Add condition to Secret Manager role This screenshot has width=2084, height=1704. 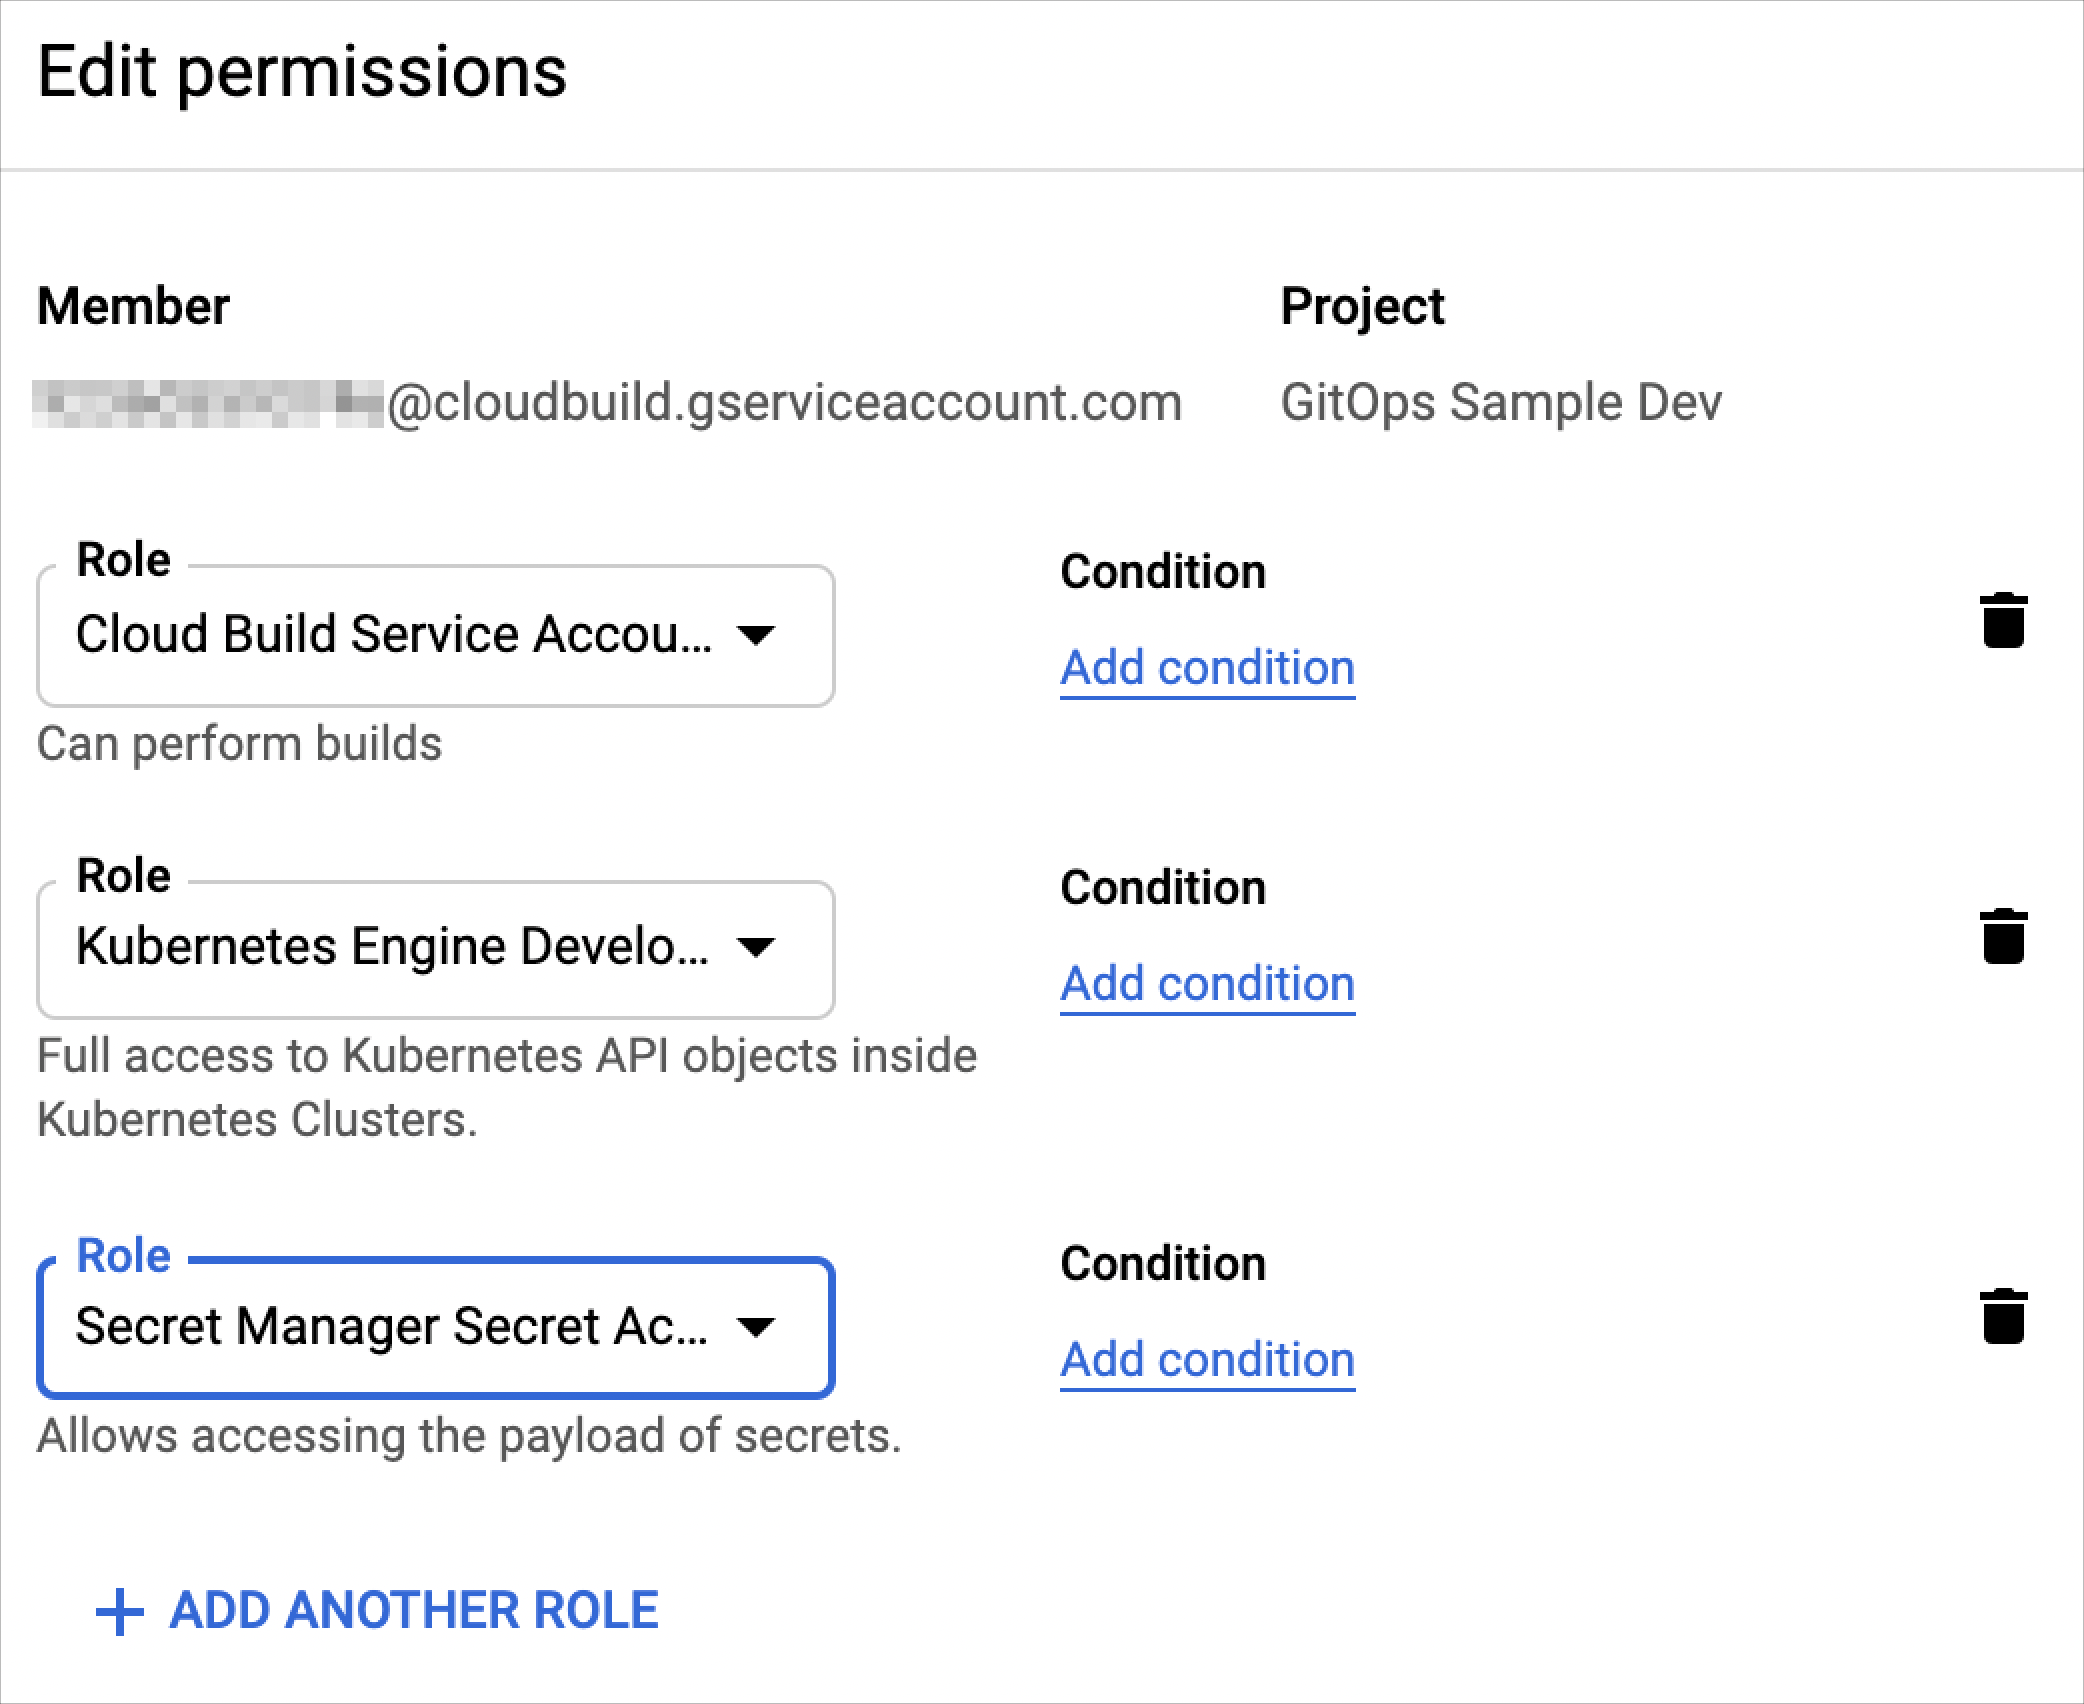point(1207,1360)
